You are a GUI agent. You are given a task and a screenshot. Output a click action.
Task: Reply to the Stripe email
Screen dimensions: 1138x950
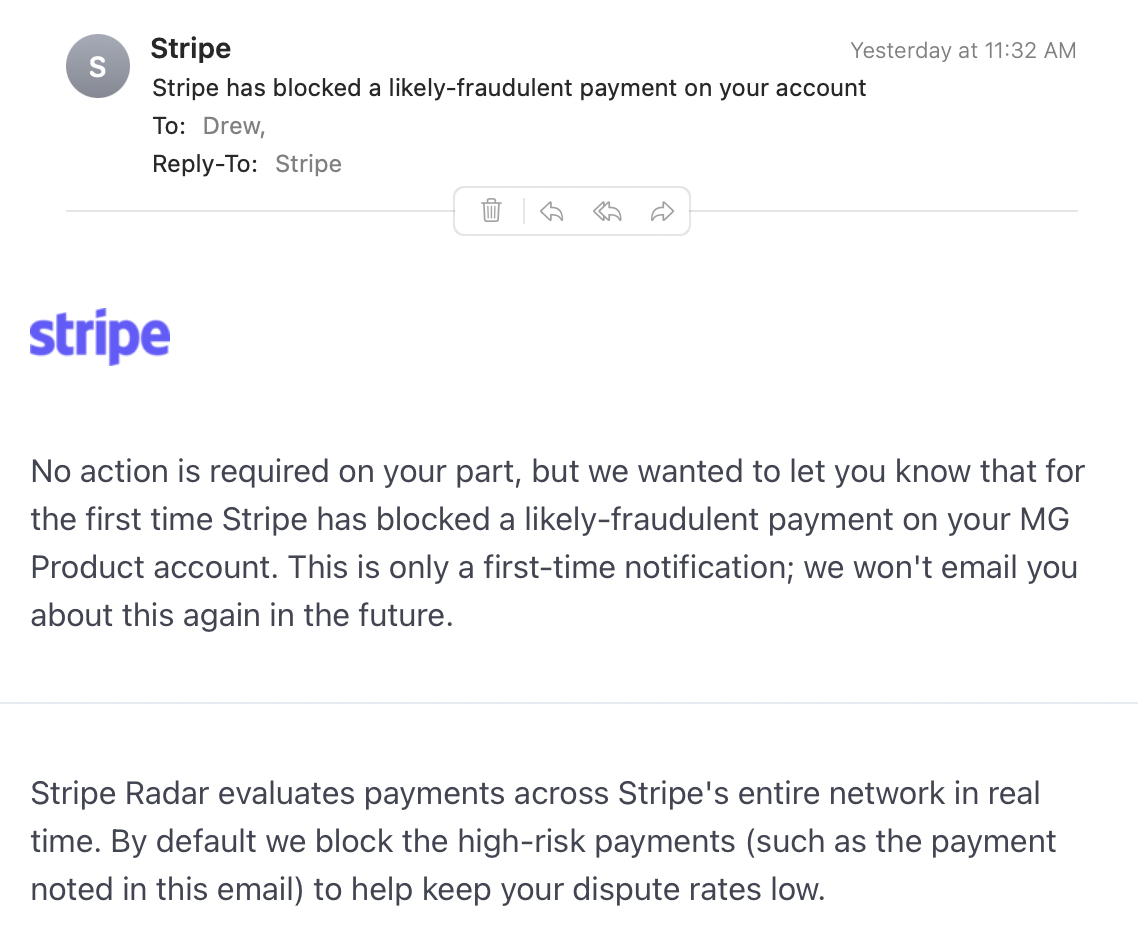(x=552, y=211)
